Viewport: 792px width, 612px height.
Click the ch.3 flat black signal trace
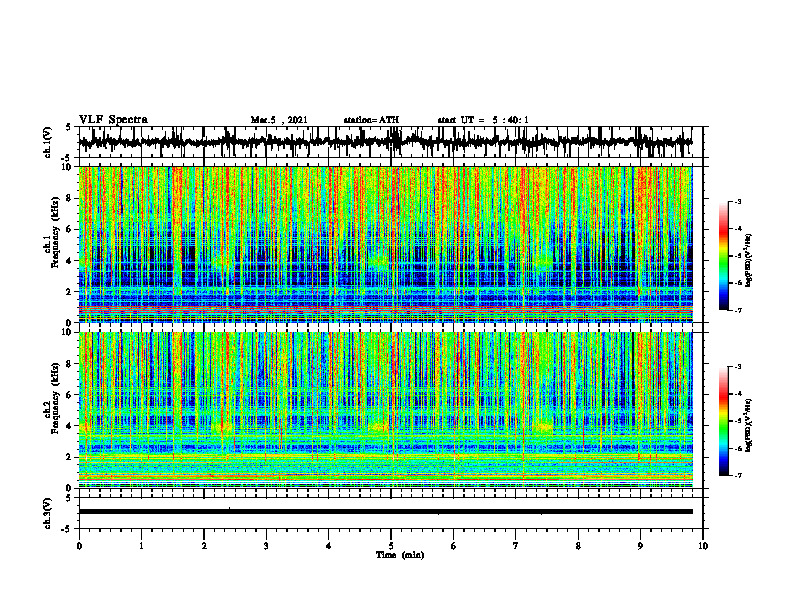coord(385,512)
